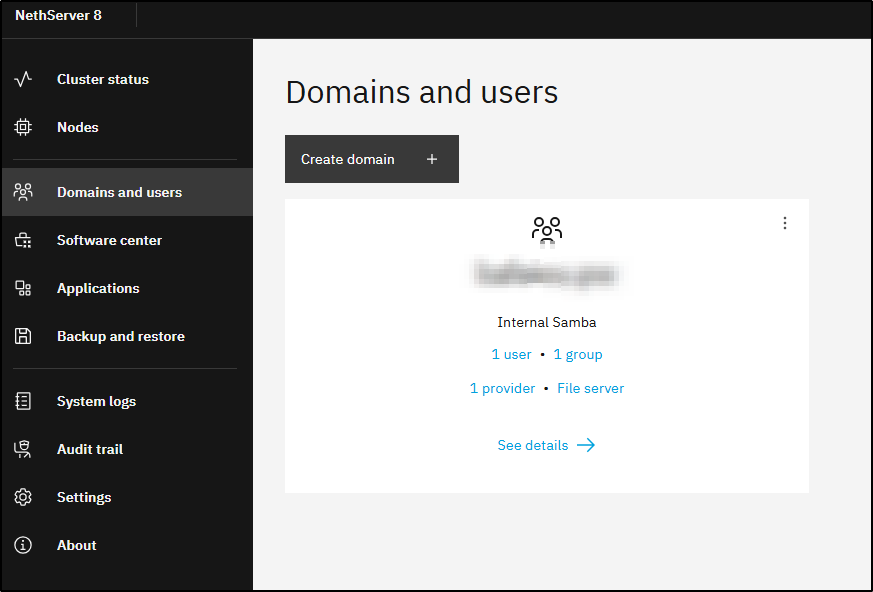Navigate to Applications
The height and width of the screenshot is (592, 873).
pos(127,288)
